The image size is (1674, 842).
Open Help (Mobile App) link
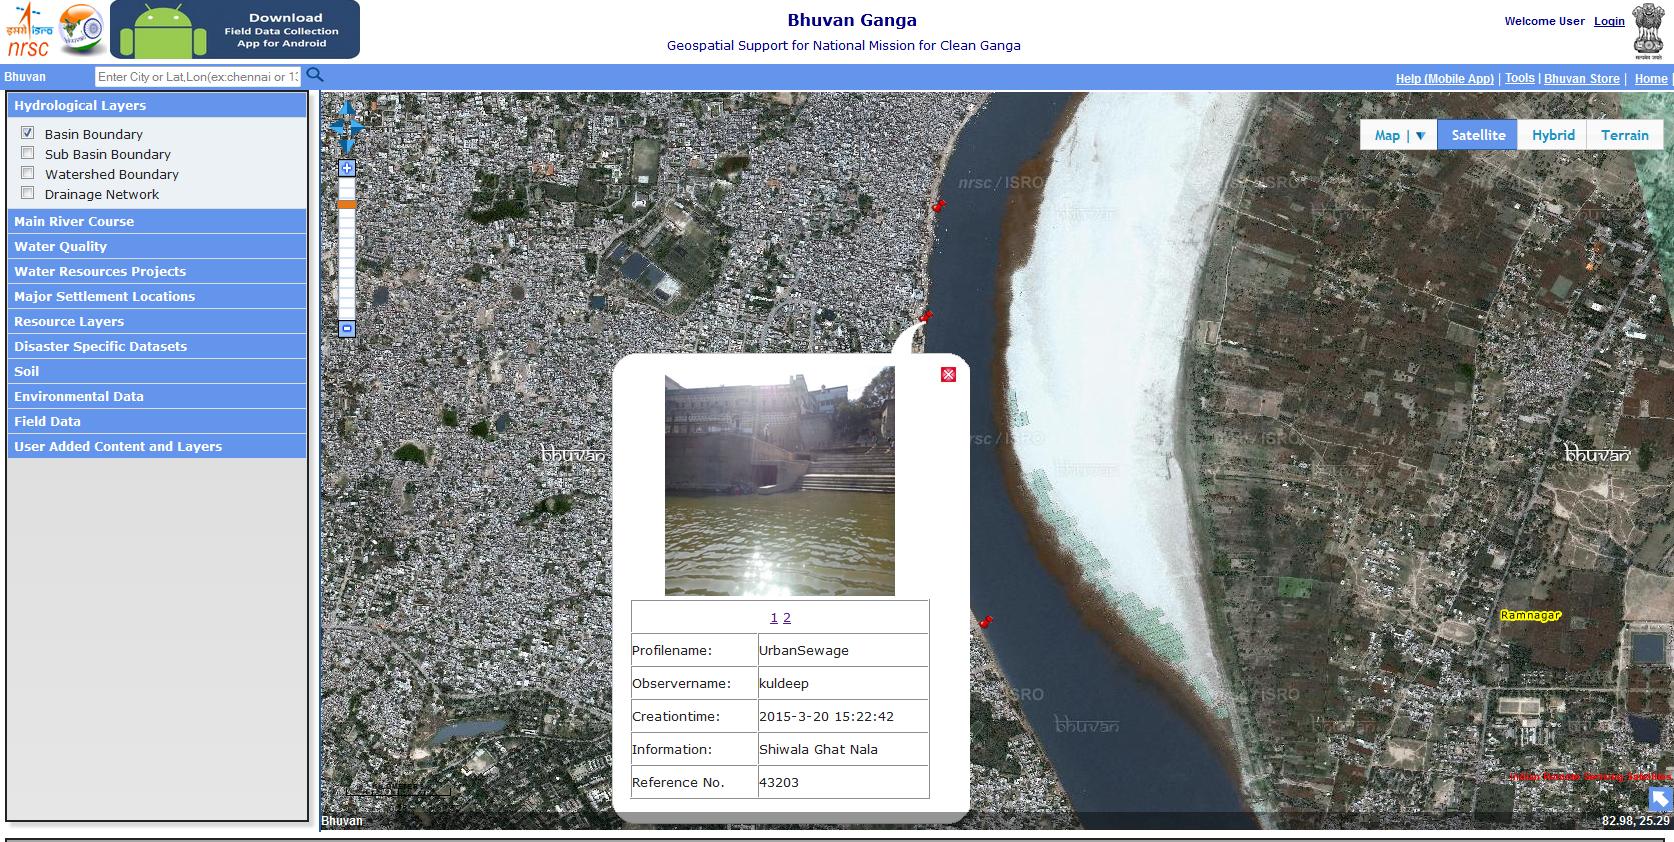click(x=1445, y=79)
